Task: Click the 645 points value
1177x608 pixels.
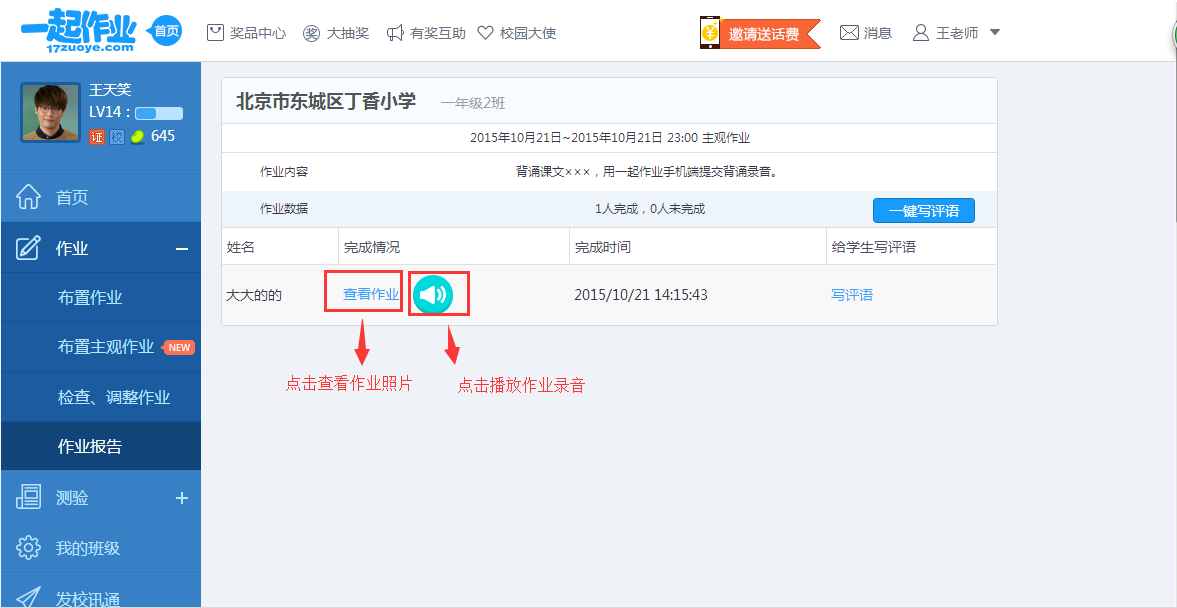Action: tap(163, 136)
